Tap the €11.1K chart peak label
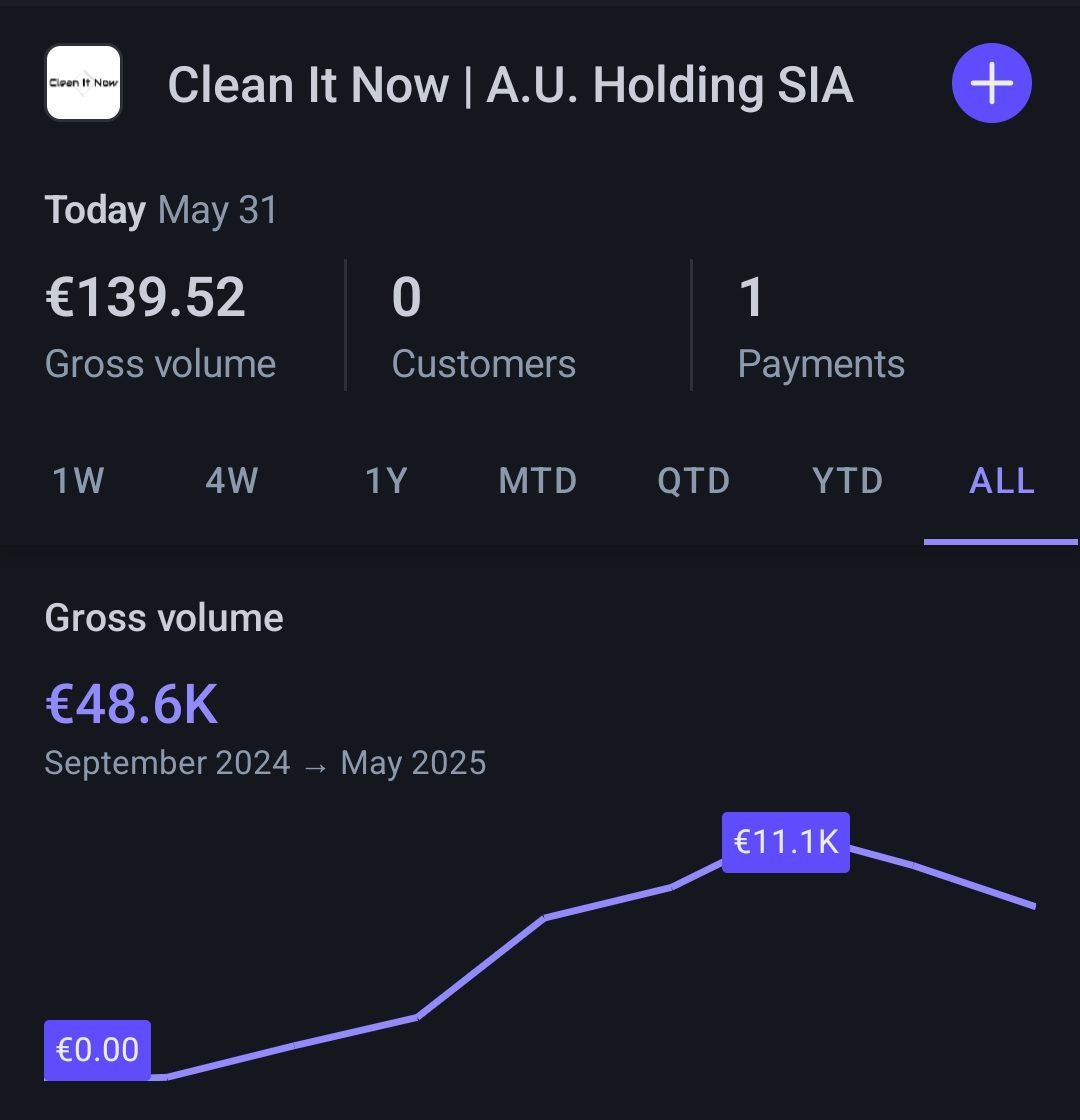Screen dimensions: 1080x1120 (786, 842)
